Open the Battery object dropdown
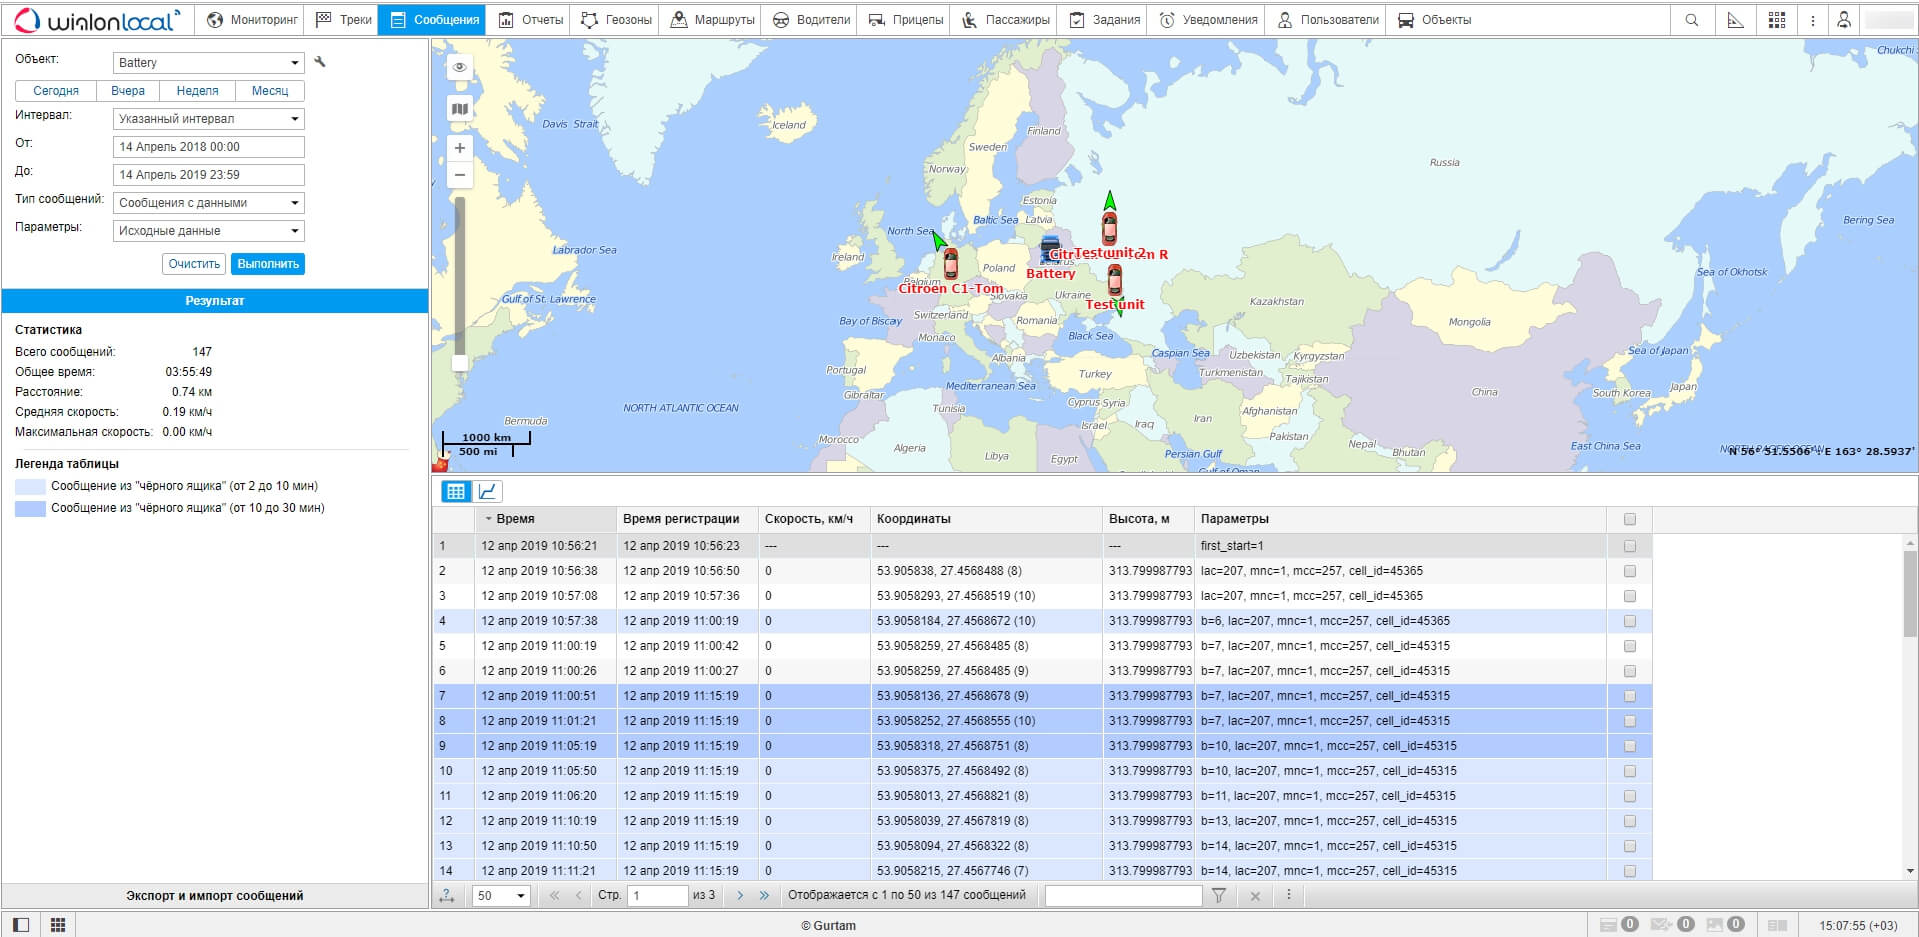Screen dimensions: 1919x937 coord(208,63)
